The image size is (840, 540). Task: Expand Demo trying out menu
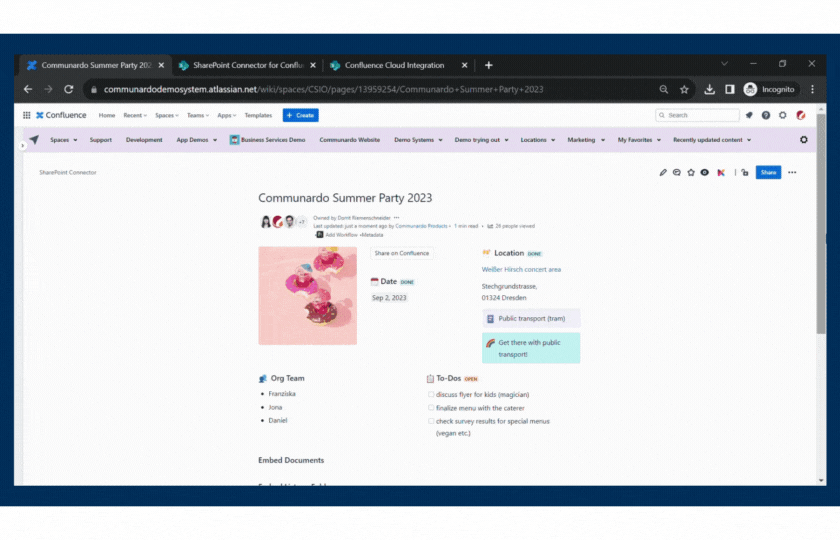[x=481, y=140]
